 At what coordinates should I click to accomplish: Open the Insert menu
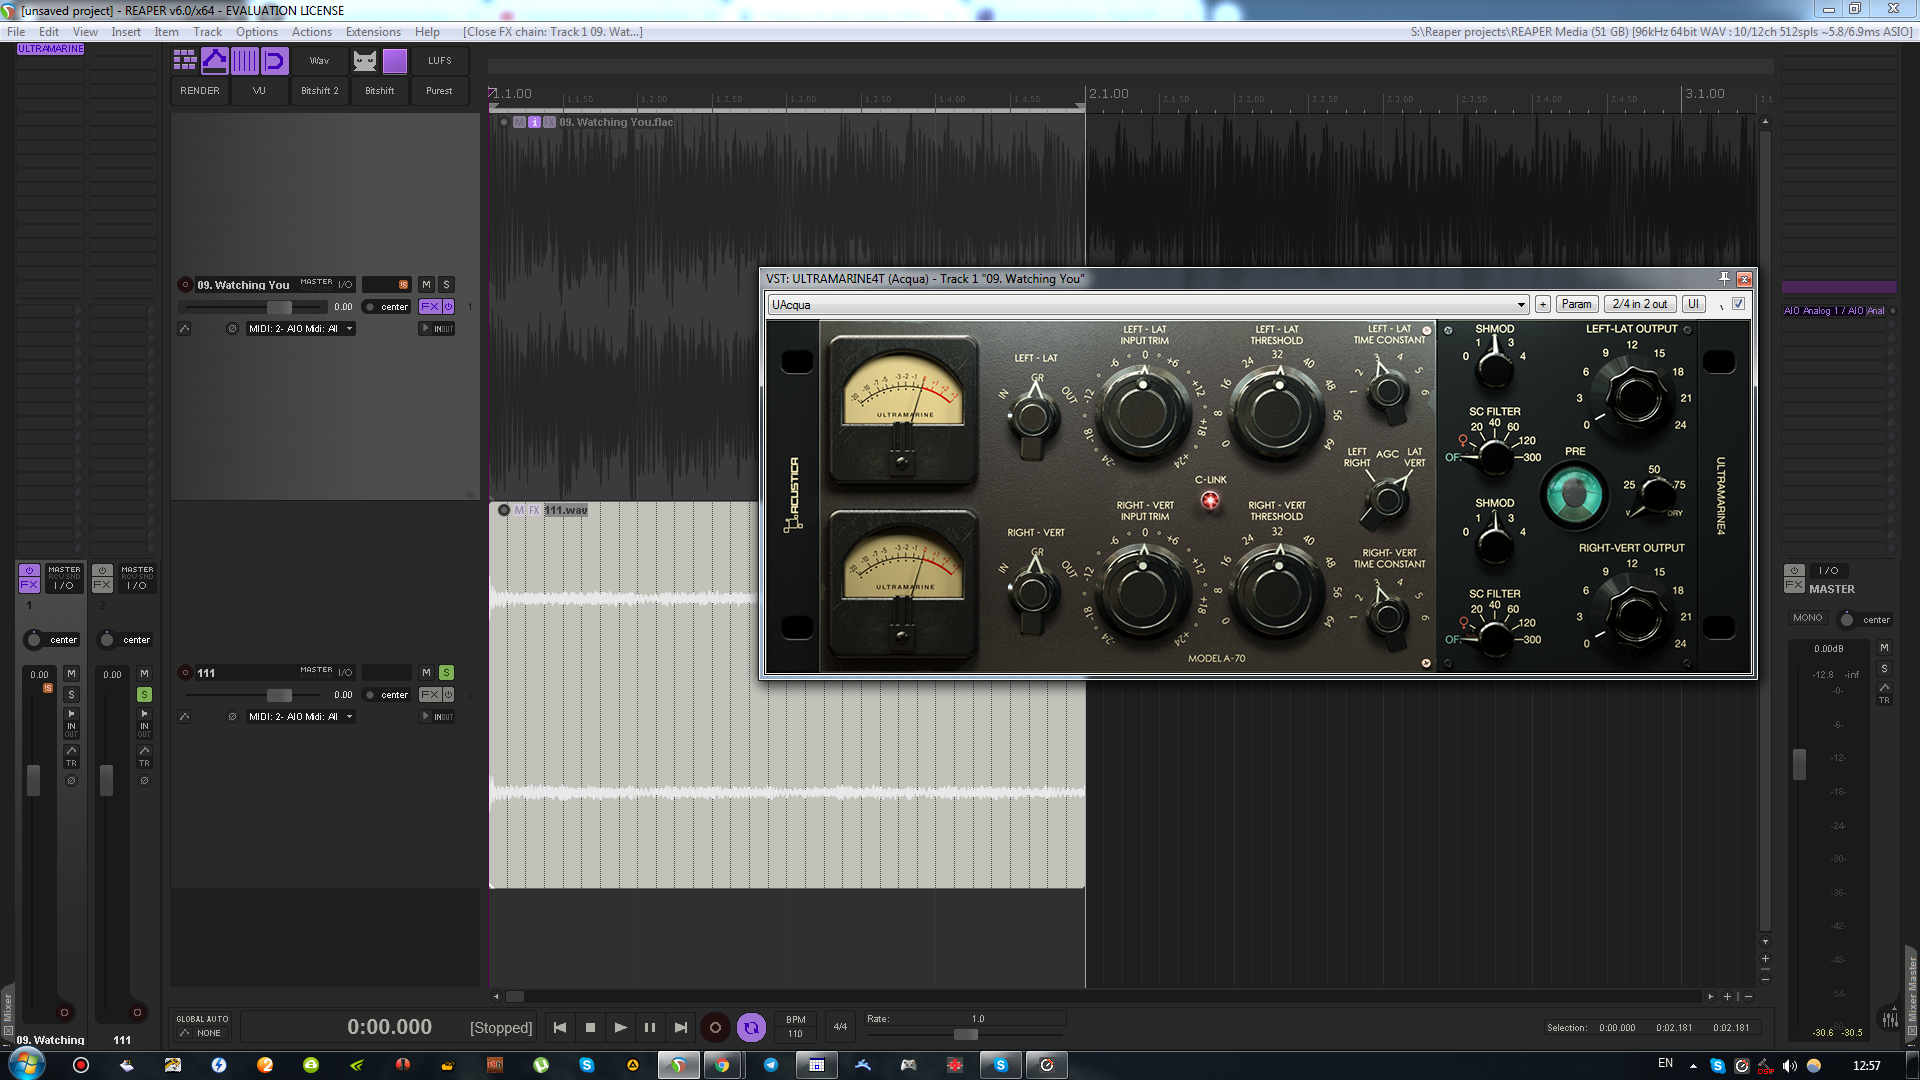coord(126,32)
